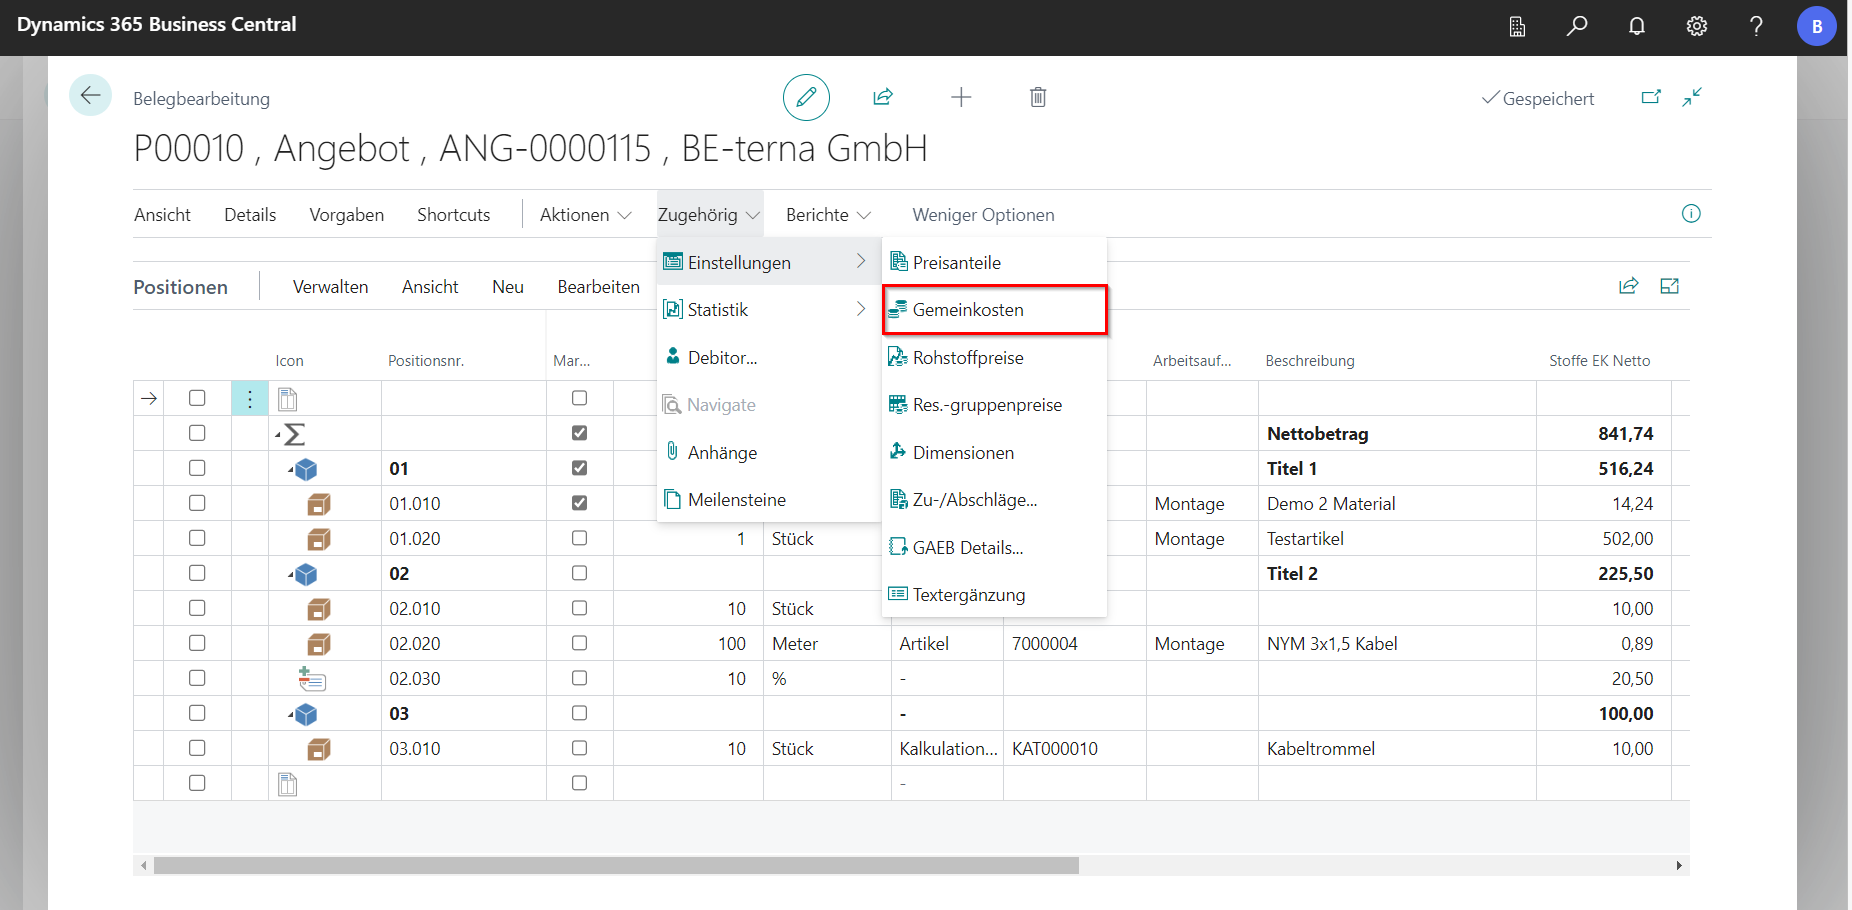Toggle Mar... checkbox for position 01.020
The height and width of the screenshot is (910, 1852).
tap(579, 538)
